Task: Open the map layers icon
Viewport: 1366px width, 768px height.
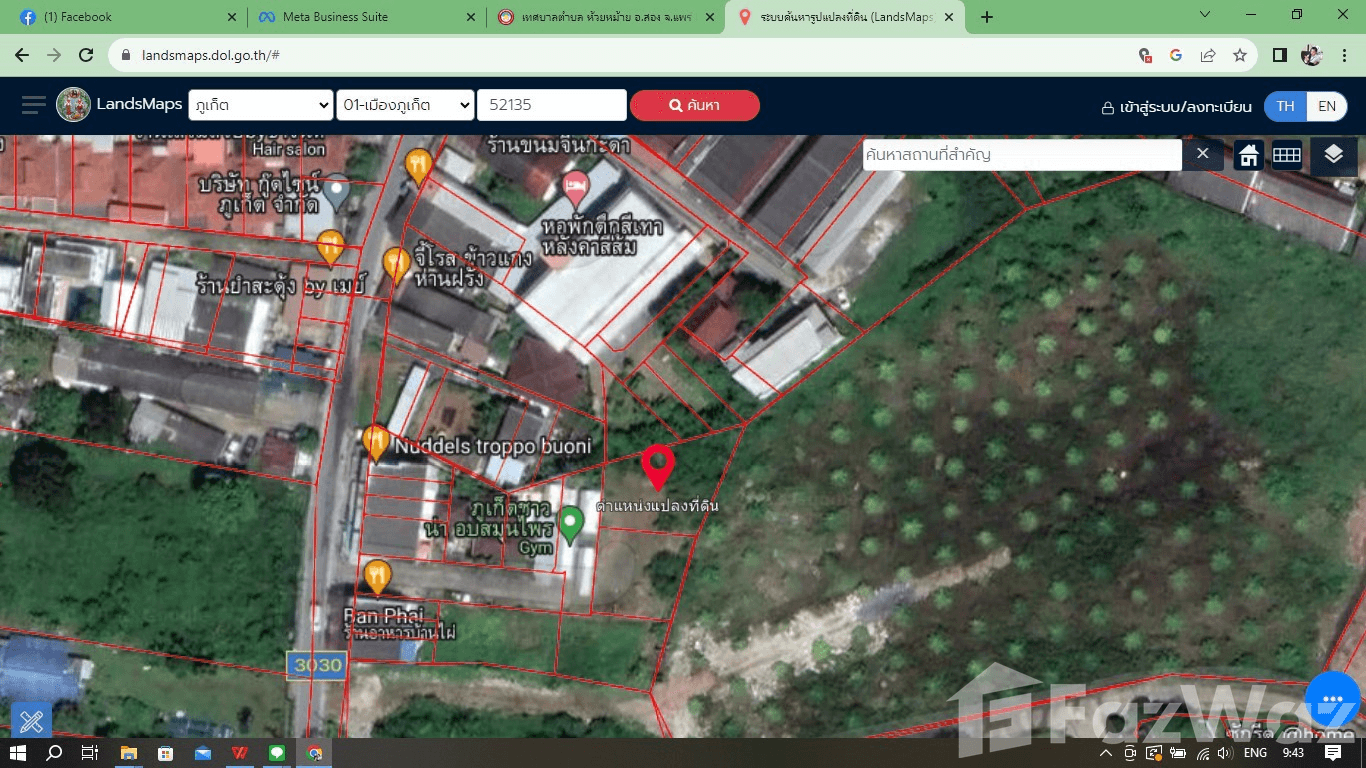Action: tap(1333, 155)
